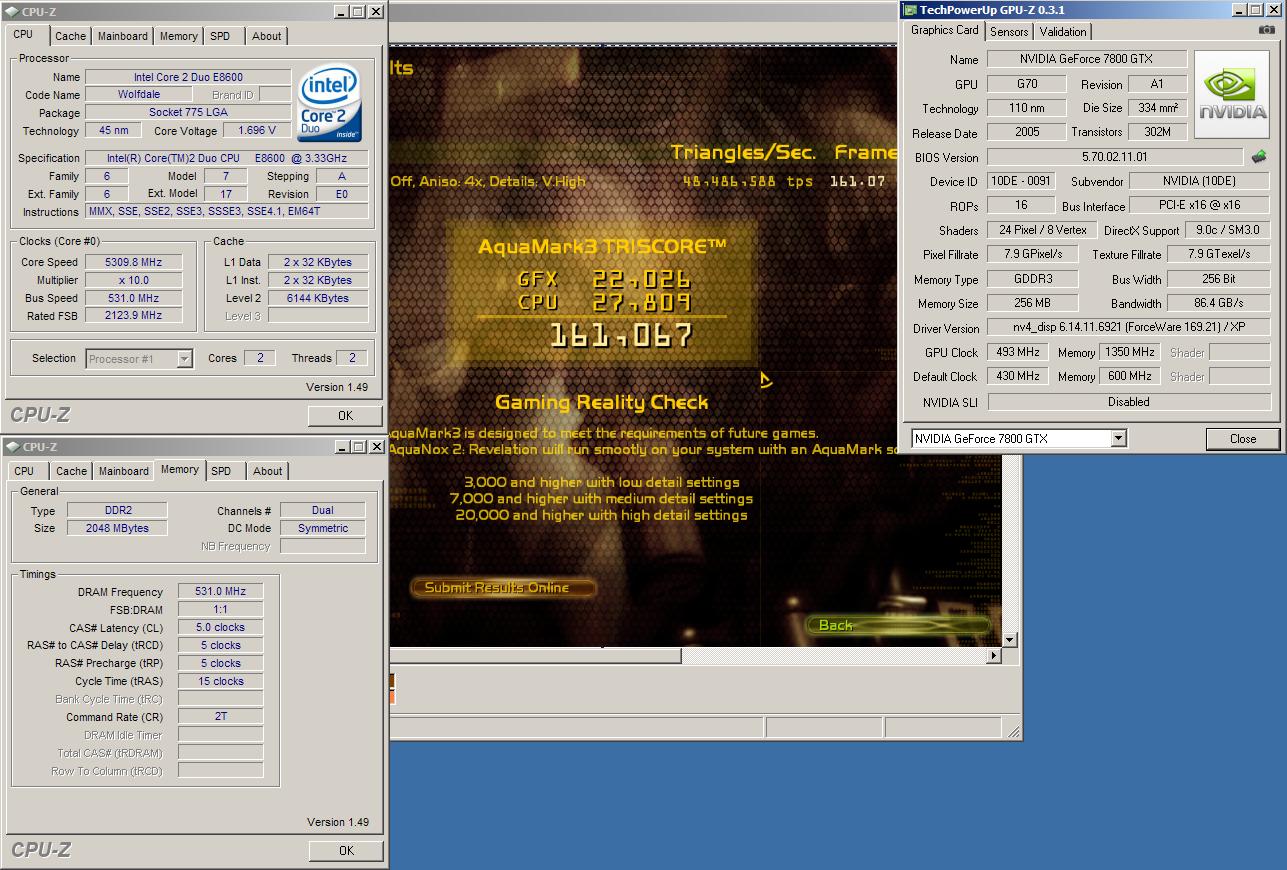Click the Channels # Dual field
The height and width of the screenshot is (870, 1287).
[322, 510]
